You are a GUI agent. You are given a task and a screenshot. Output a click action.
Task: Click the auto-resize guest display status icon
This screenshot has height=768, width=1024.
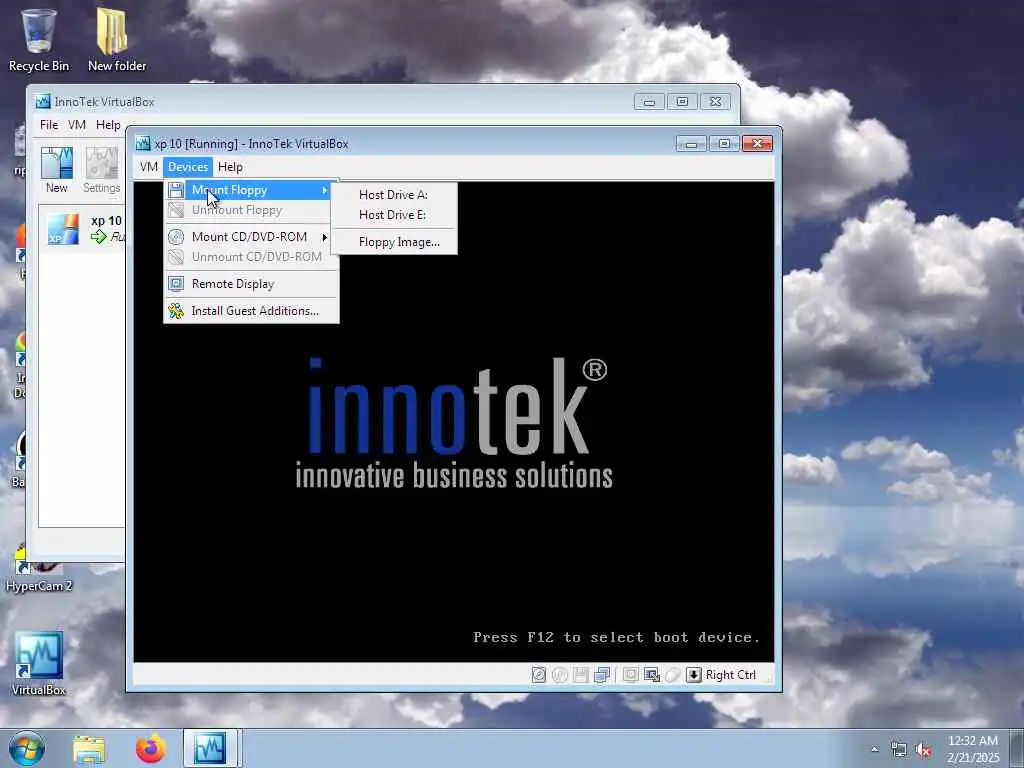(x=652, y=675)
